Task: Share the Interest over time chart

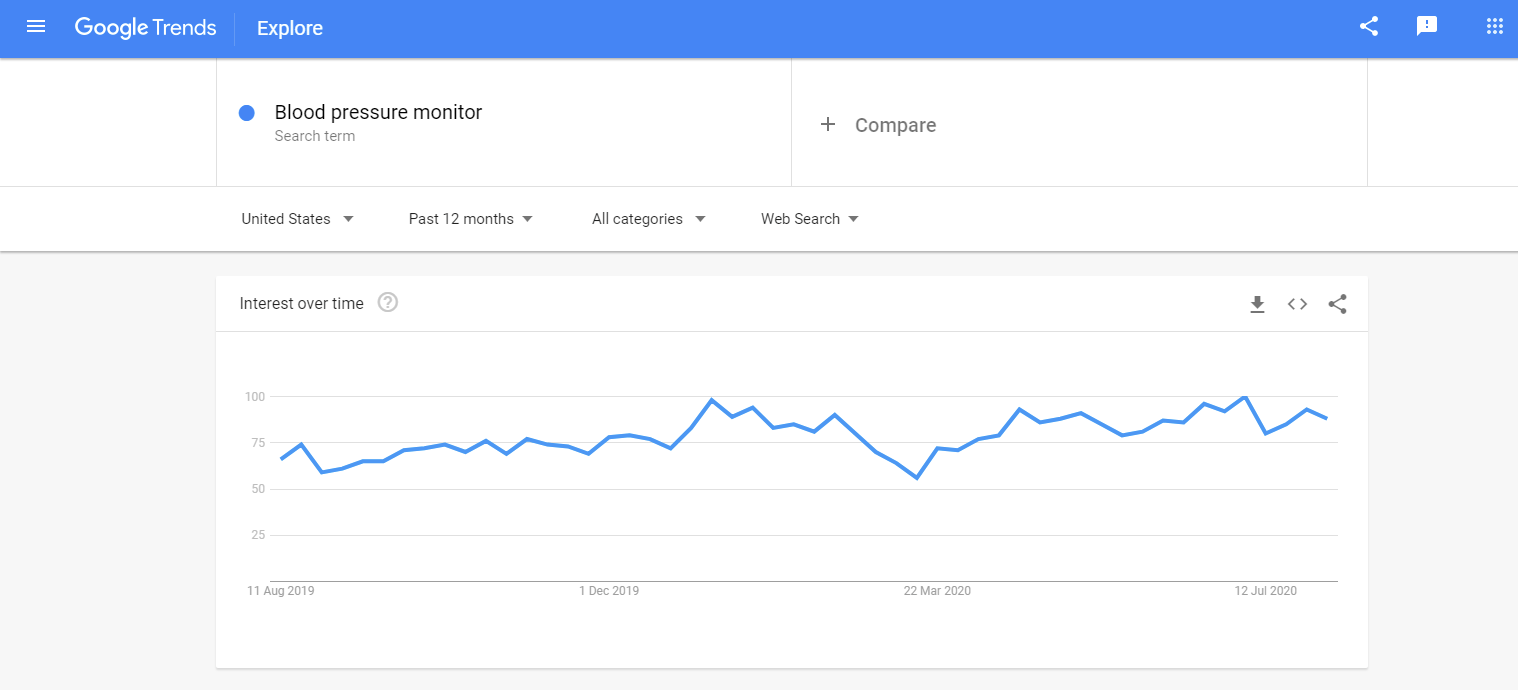Action: [1337, 304]
